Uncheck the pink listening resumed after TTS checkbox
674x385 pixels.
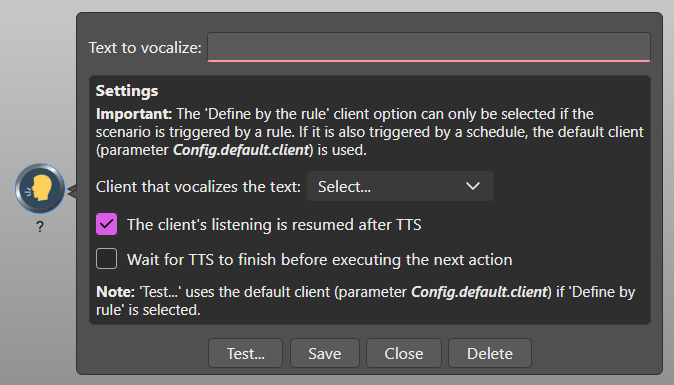point(107,224)
